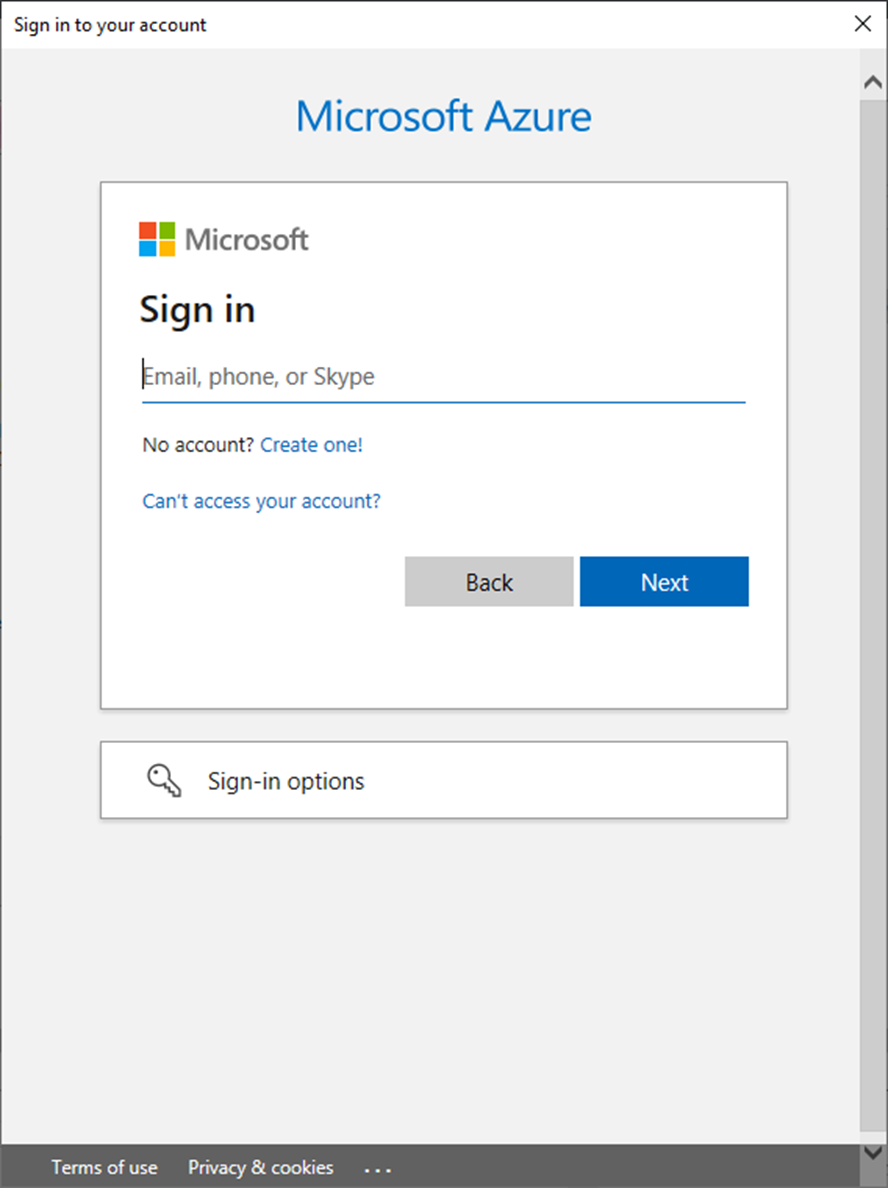Go to previous step with Back
The image size is (888, 1188).
point(489,582)
